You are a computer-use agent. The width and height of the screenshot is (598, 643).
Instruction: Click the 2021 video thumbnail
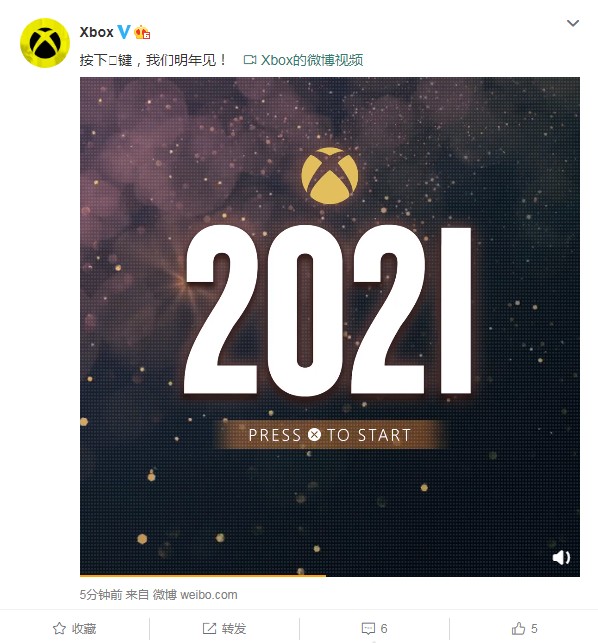click(x=330, y=326)
